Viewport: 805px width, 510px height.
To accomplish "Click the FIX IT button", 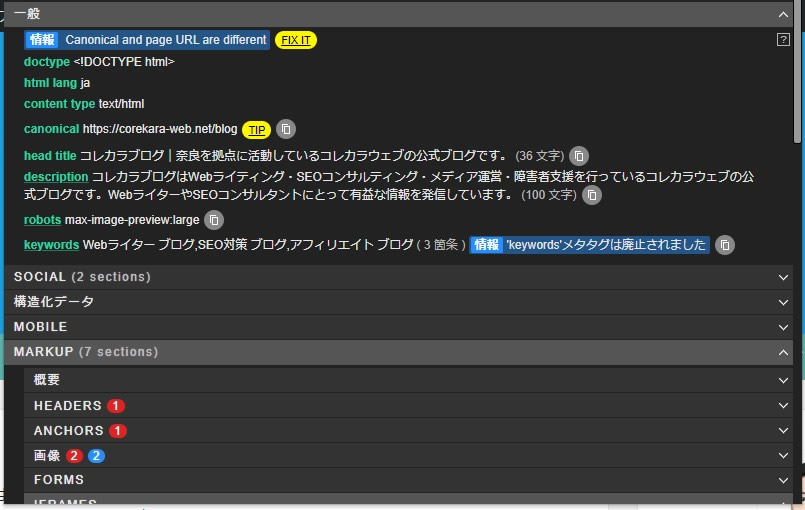I will [x=296, y=40].
